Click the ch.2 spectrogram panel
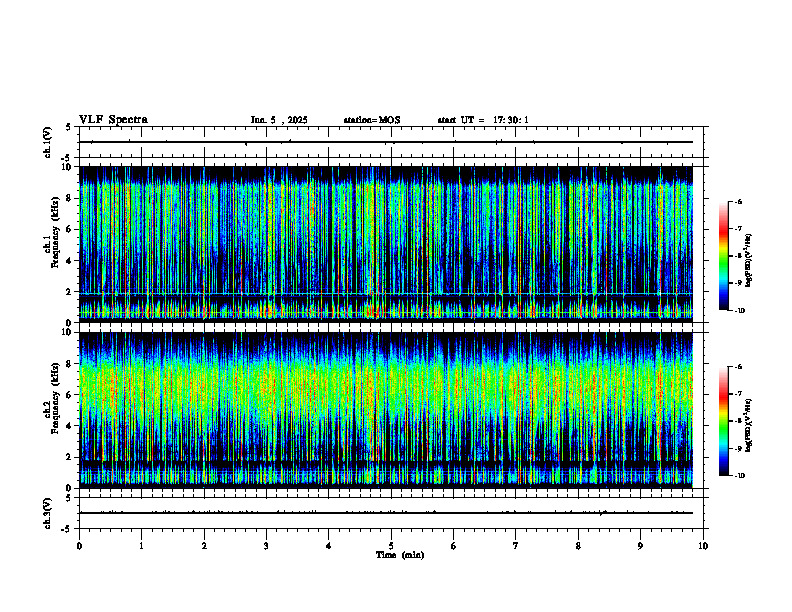The image size is (792, 612). coord(386,410)
